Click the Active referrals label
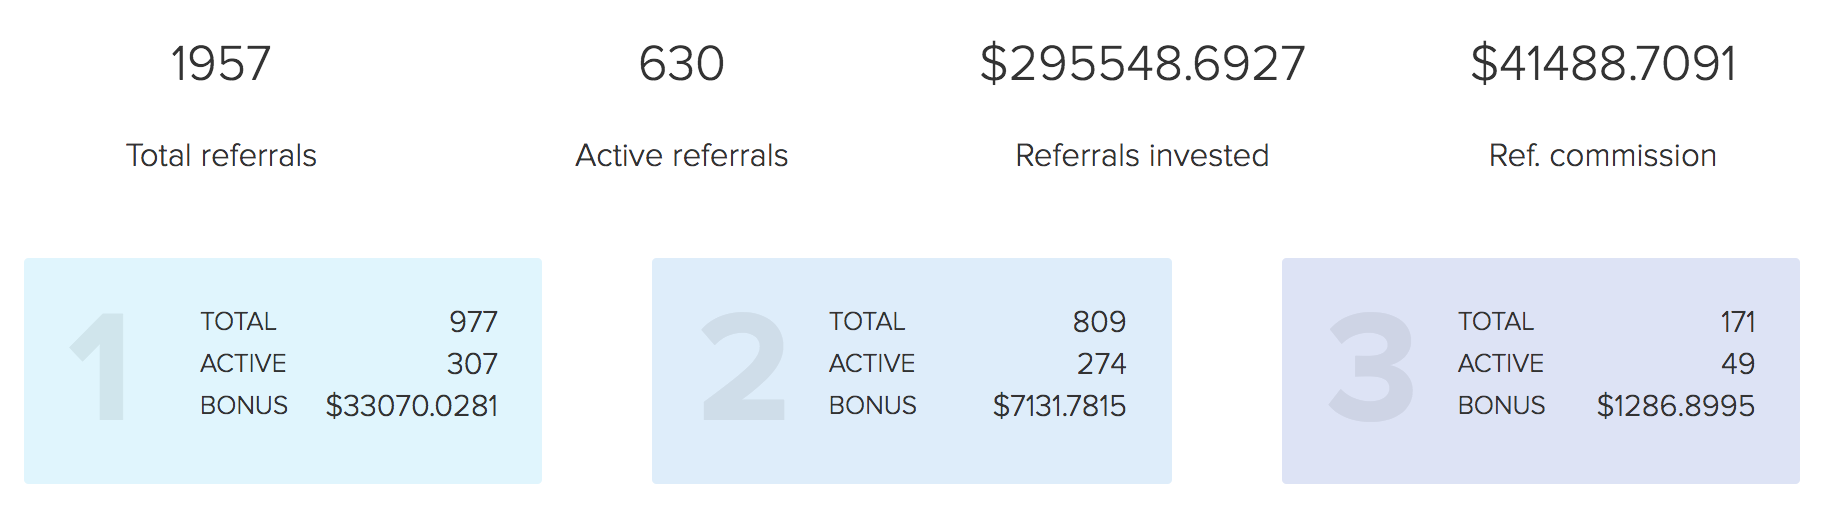This screenshot has width=1824, height=506. click(x=682, y=155)
